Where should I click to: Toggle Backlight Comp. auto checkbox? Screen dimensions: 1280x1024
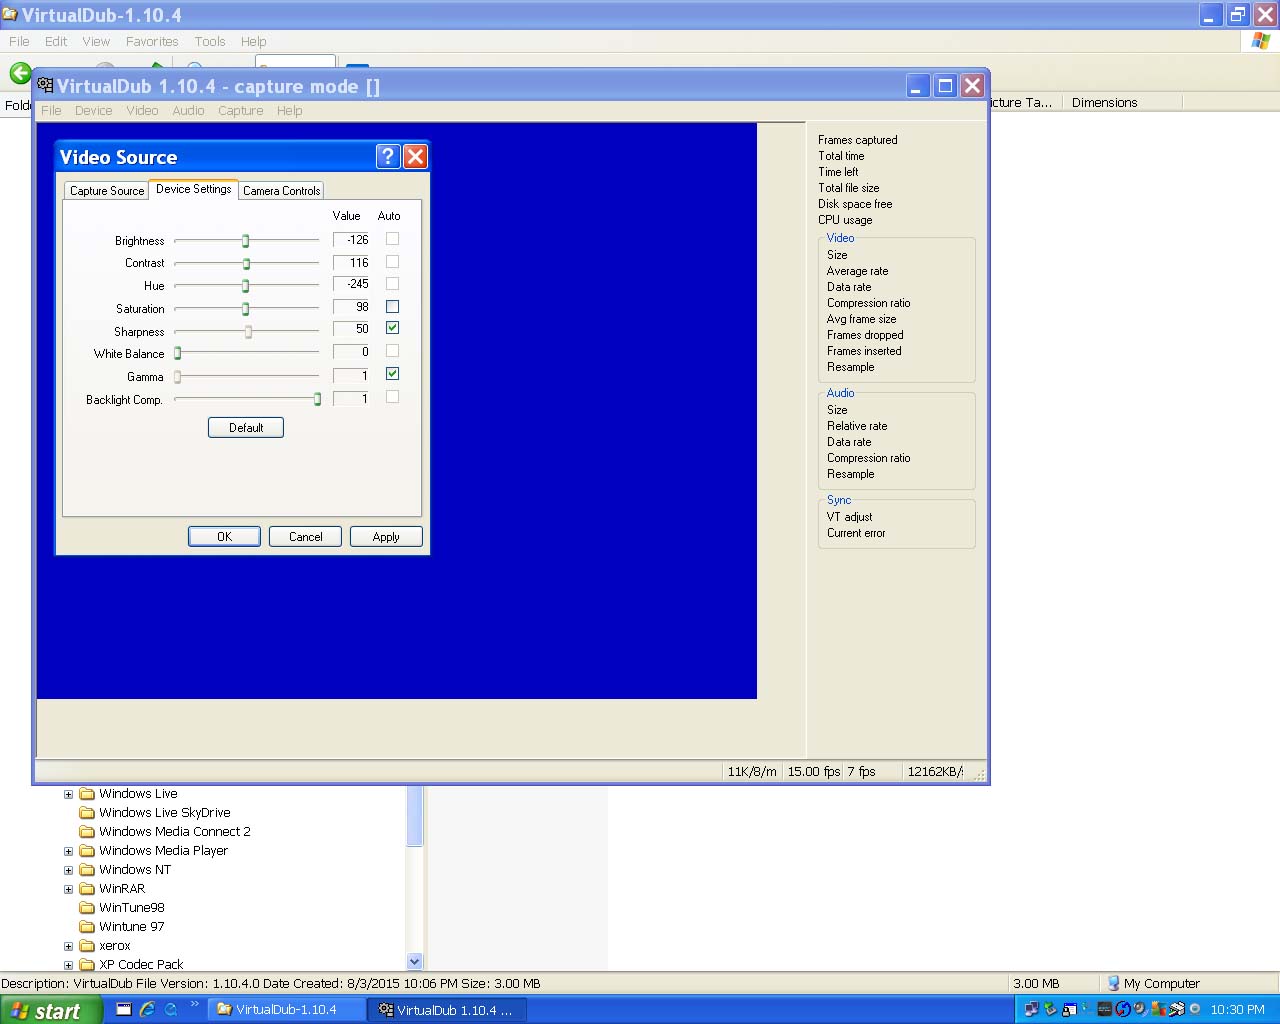click(x=392, y=397)
